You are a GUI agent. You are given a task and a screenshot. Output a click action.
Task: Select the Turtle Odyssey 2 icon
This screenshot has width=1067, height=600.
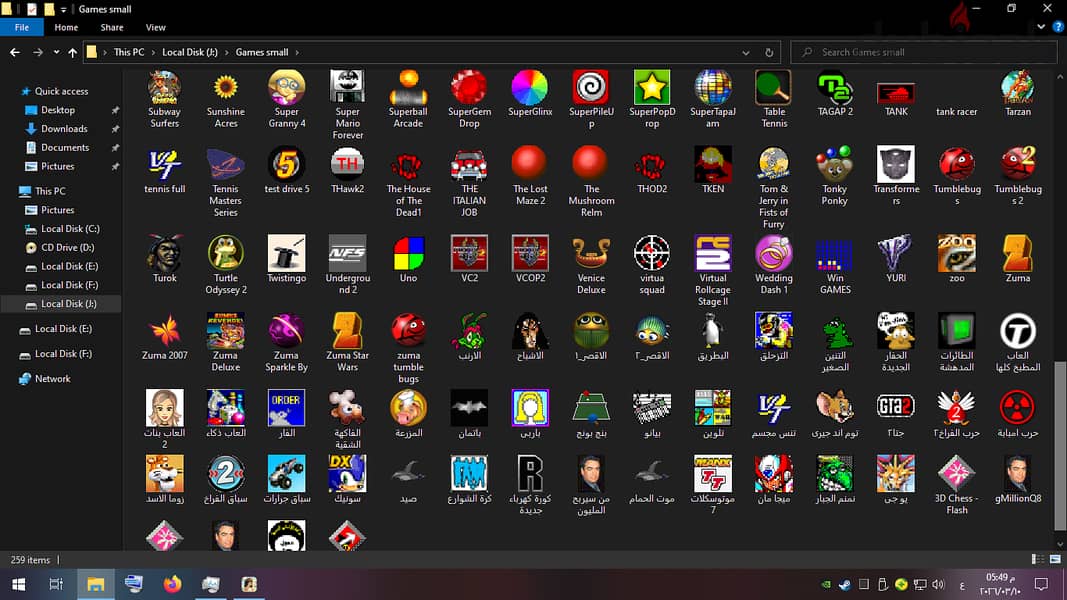click(225, 253)
